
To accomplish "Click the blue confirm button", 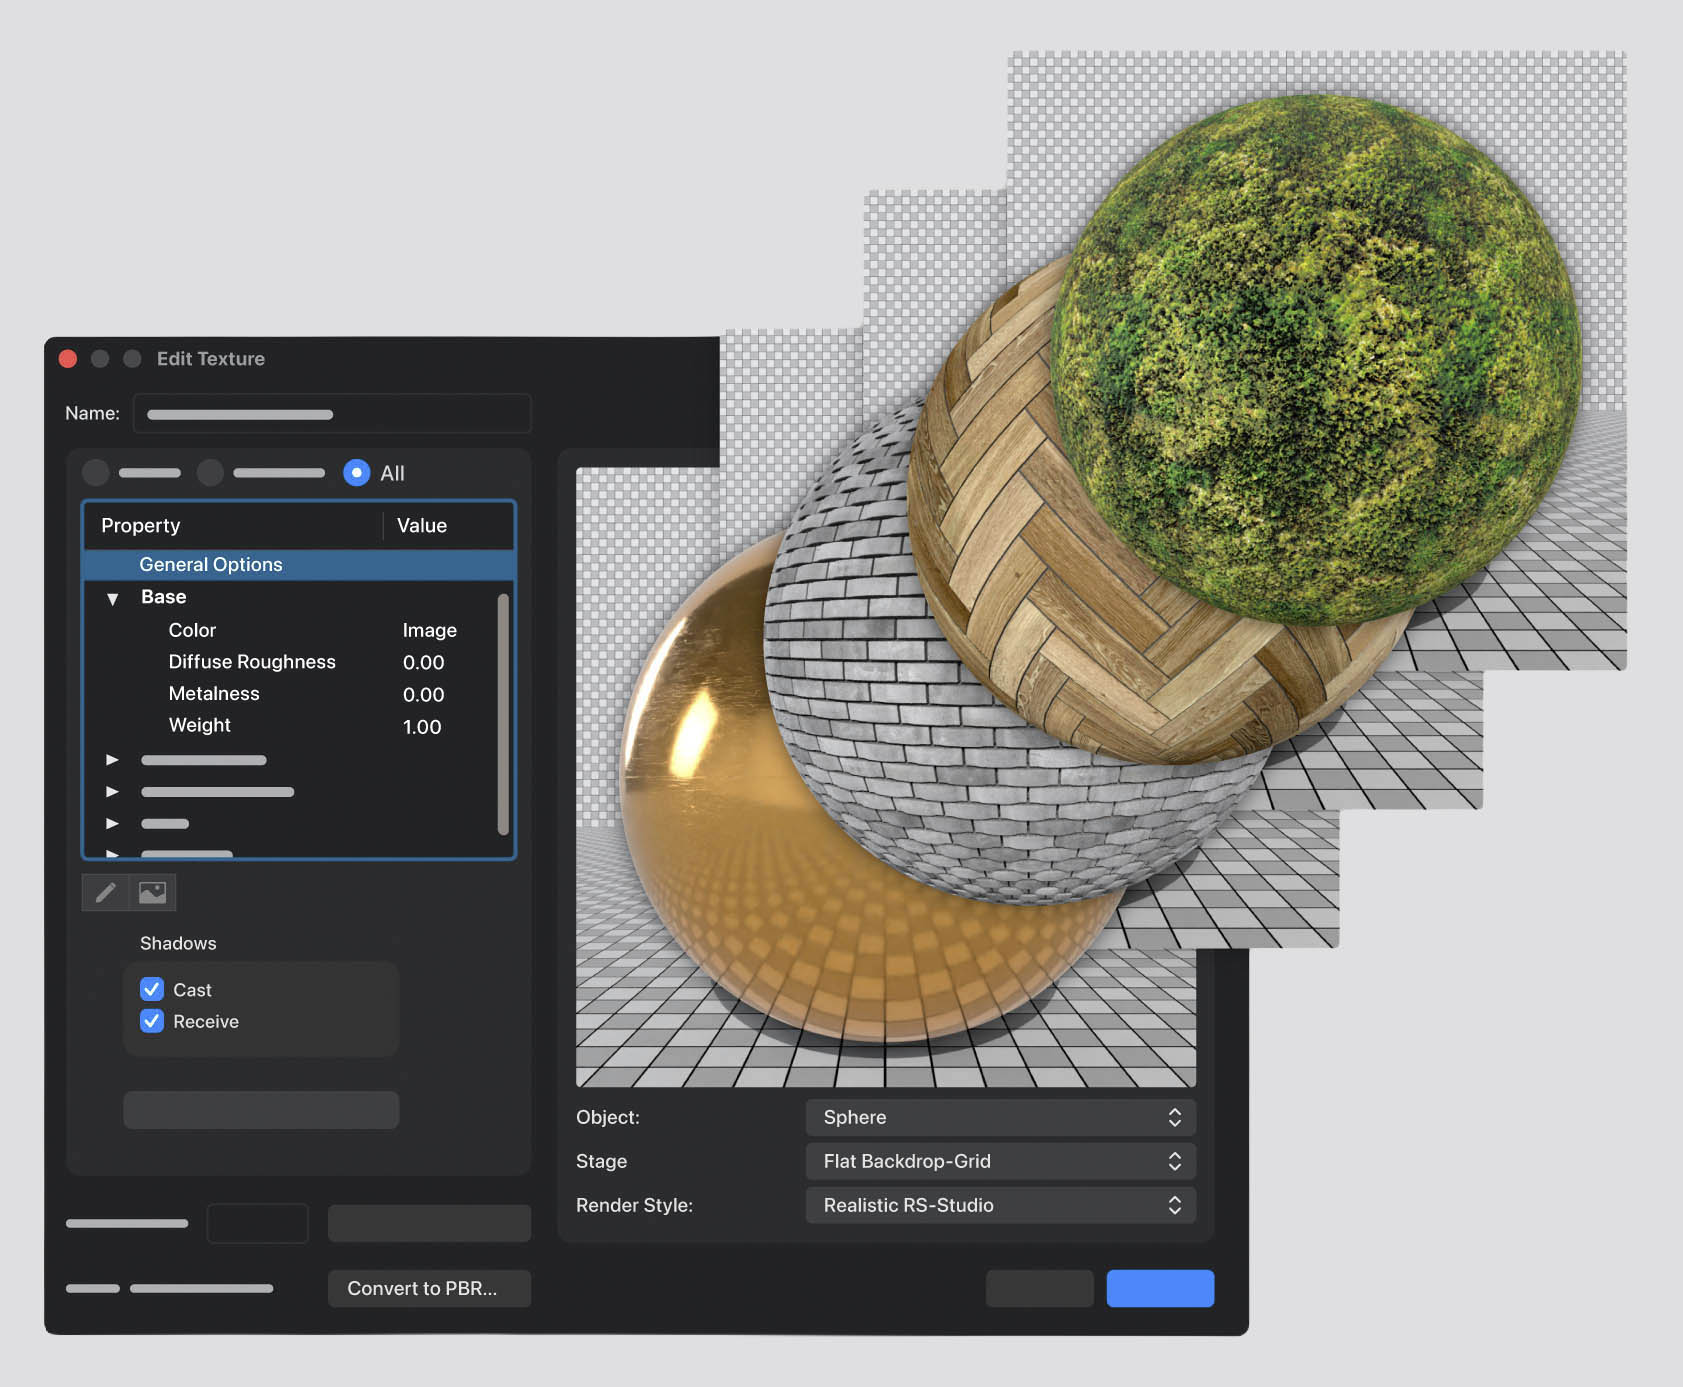I will pos(1160,1288).
